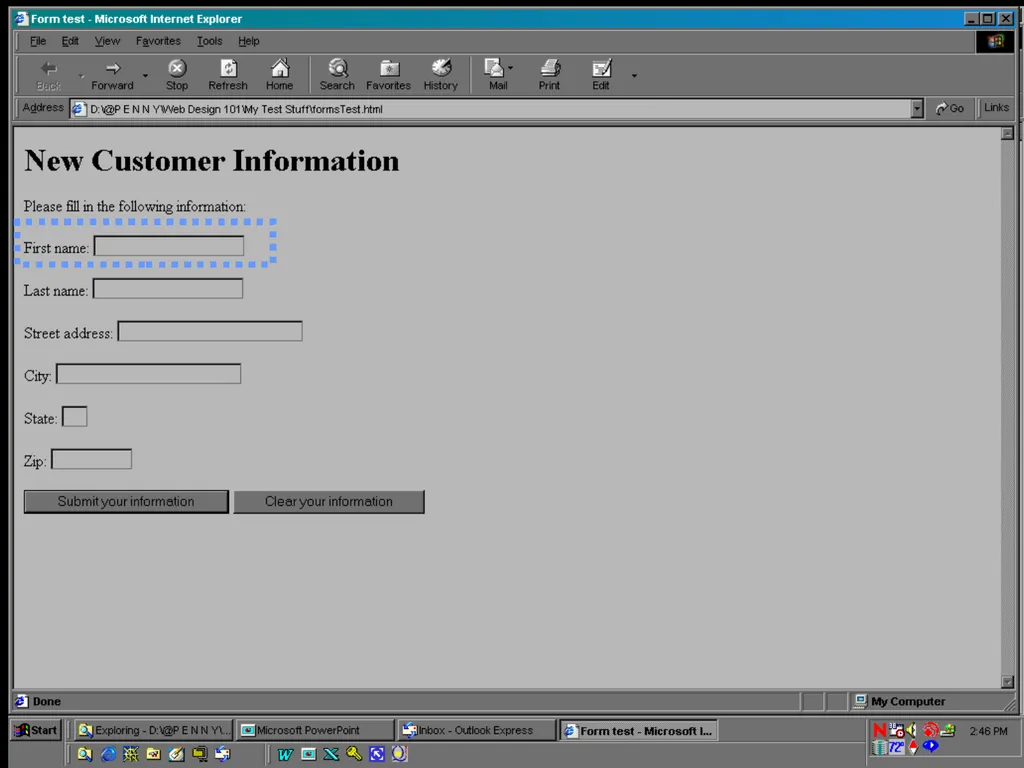Screen dimensions: 1024x768
Task: Launch Internet Explorer from quick launch
Action: 108,754
